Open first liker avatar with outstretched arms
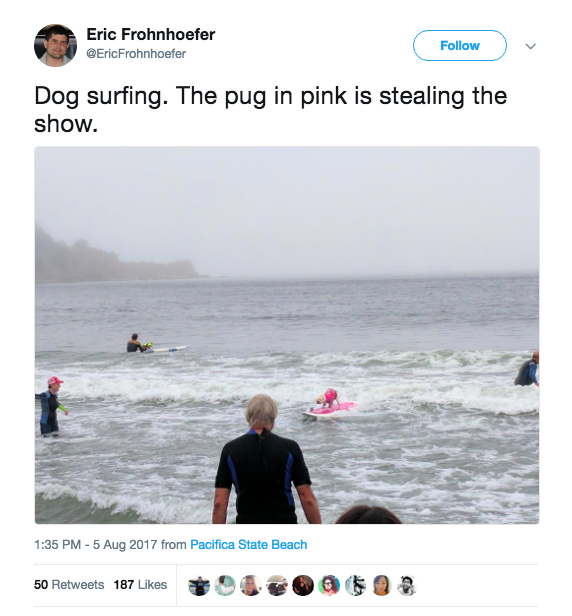This screenshot has height=616, width=572. point(199,585)
